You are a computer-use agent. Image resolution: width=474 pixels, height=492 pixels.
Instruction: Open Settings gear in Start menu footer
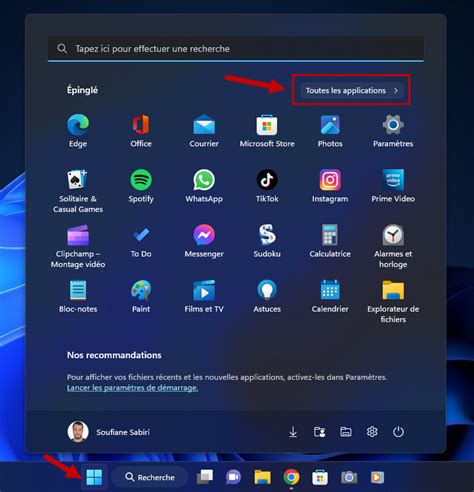(372, 432)
